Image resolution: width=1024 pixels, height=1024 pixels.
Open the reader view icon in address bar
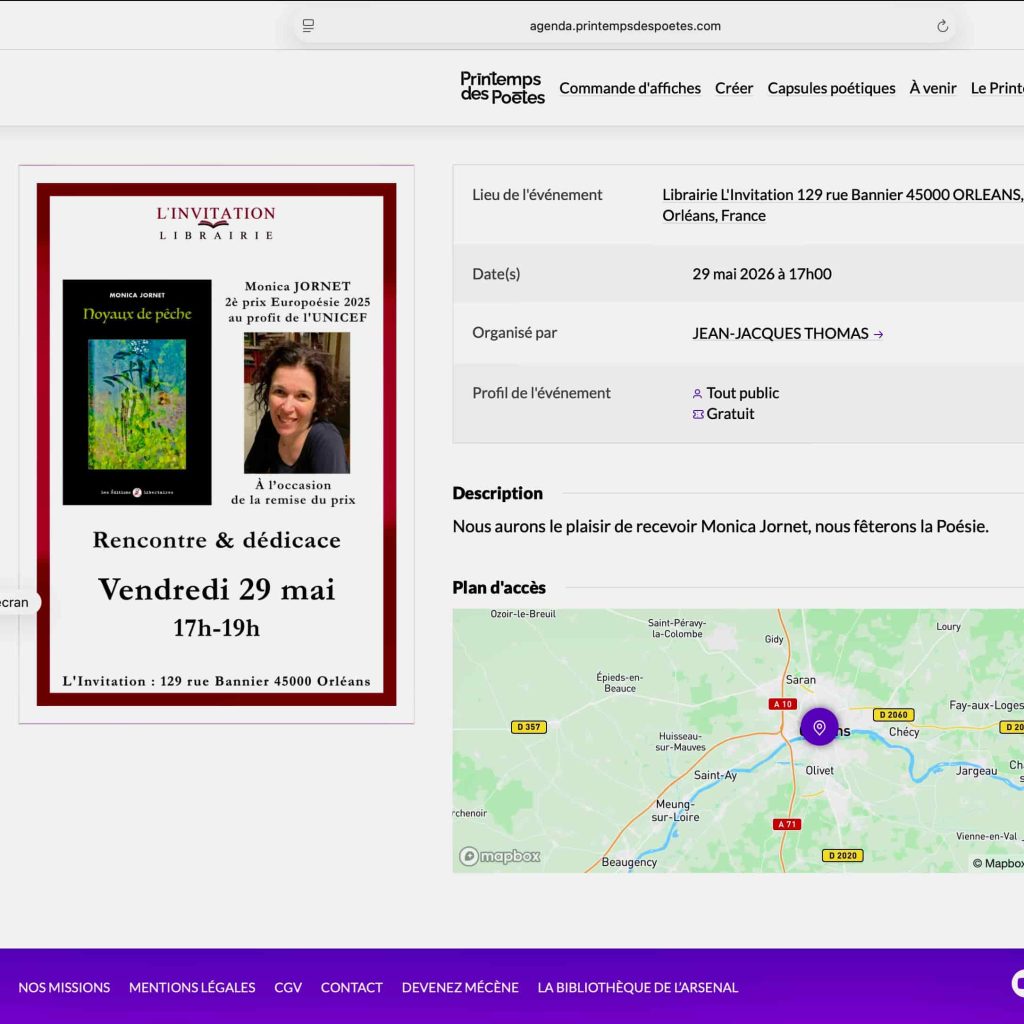coord(308,25)
